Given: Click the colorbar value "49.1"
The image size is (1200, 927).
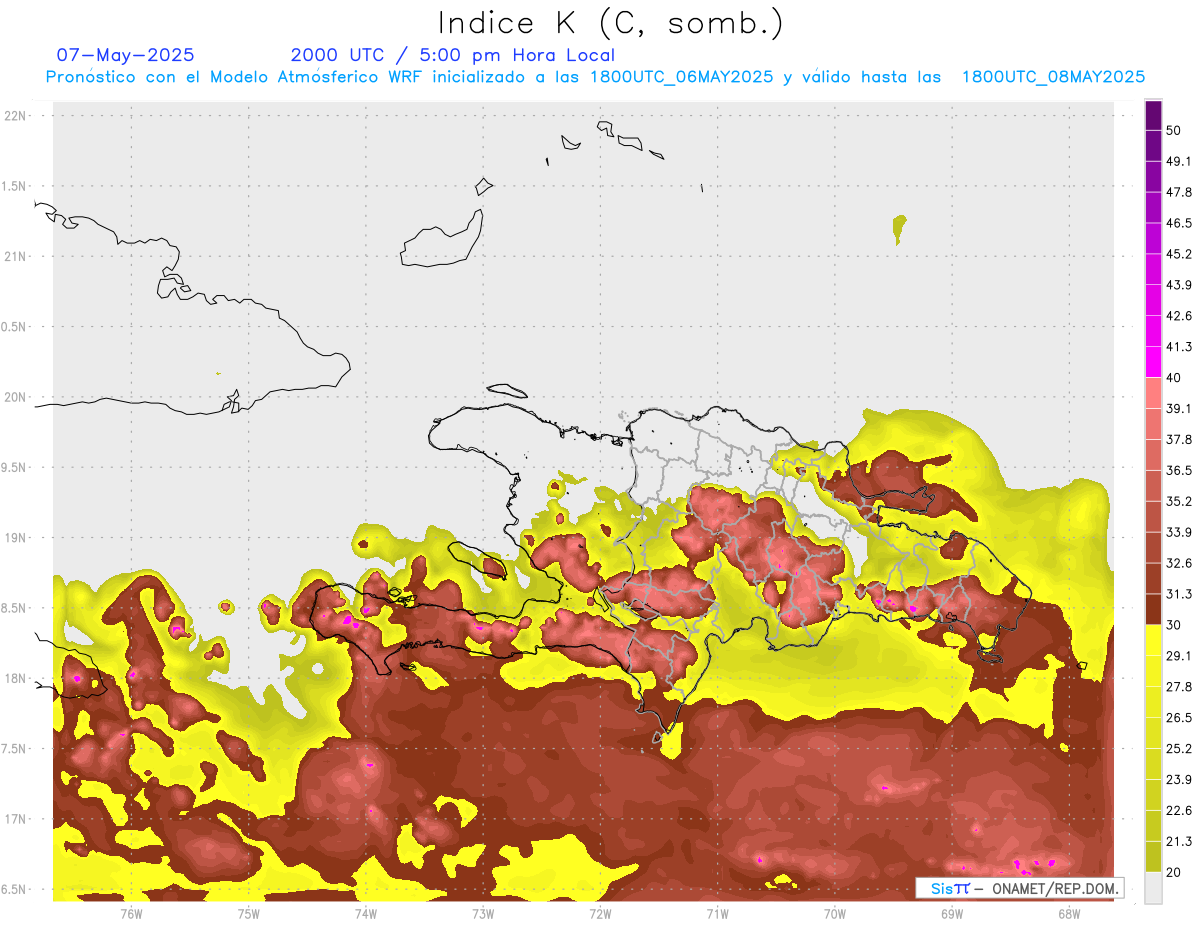Looking at the screenshot, I should 1178,161.
